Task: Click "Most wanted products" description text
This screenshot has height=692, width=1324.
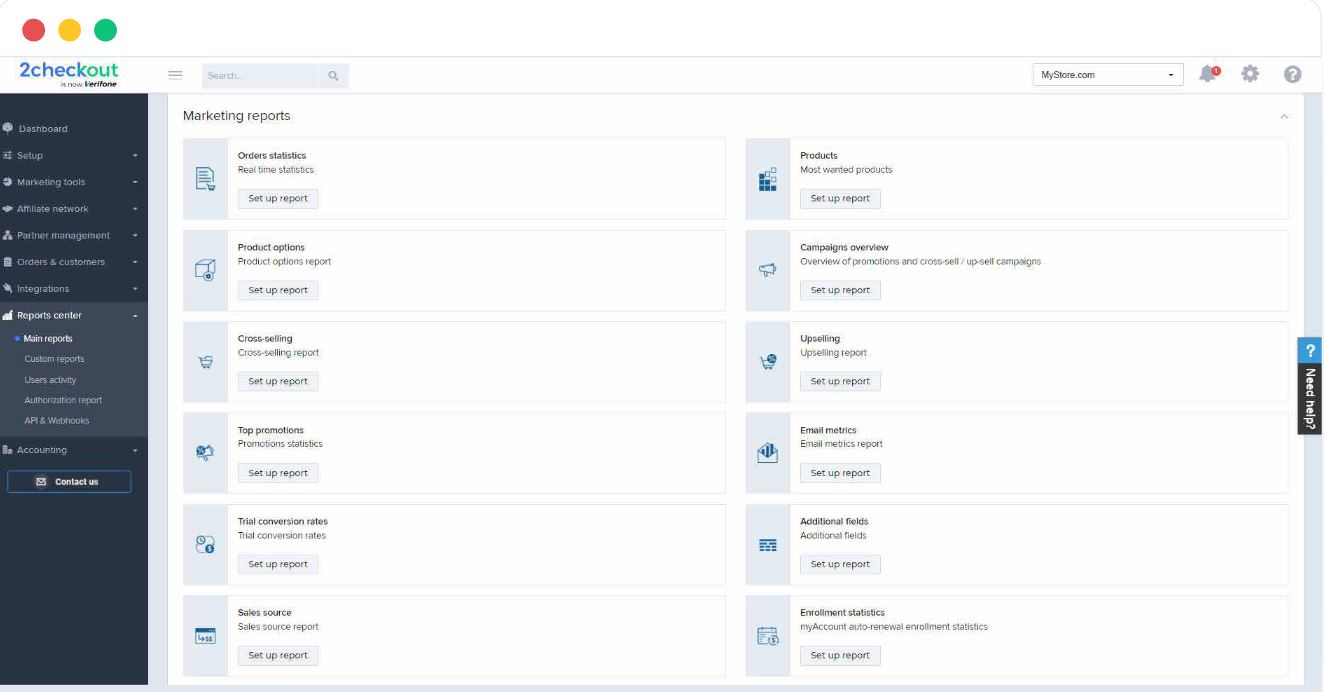Action: 846,170
